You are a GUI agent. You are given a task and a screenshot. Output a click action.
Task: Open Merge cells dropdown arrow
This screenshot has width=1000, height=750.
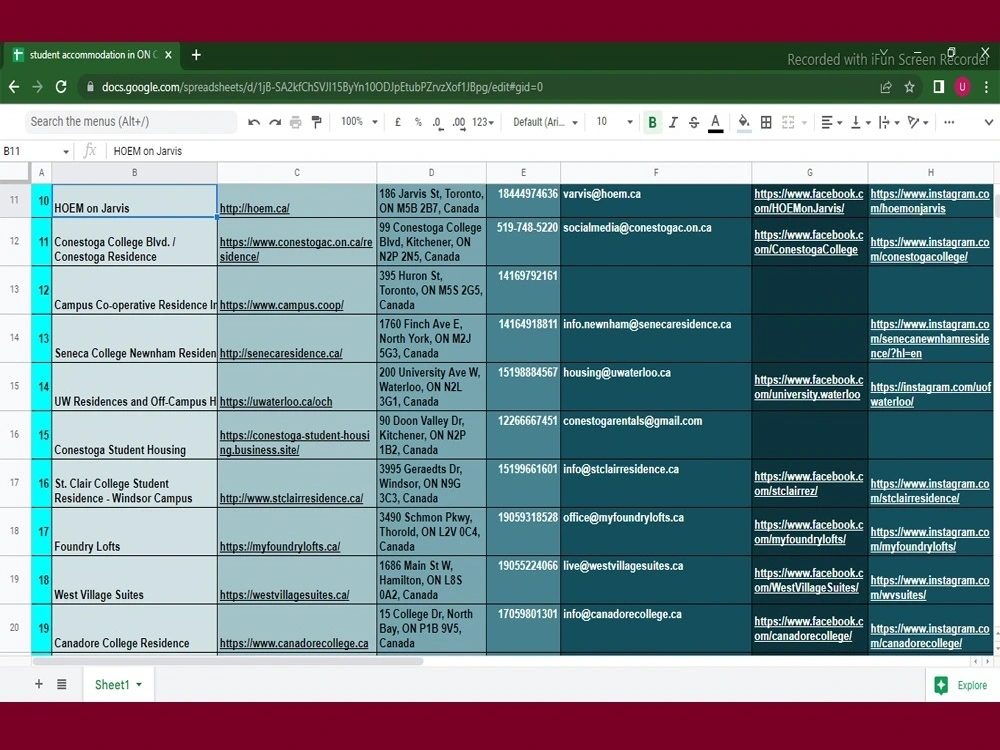pyautogui.click(x=804, y=122)
